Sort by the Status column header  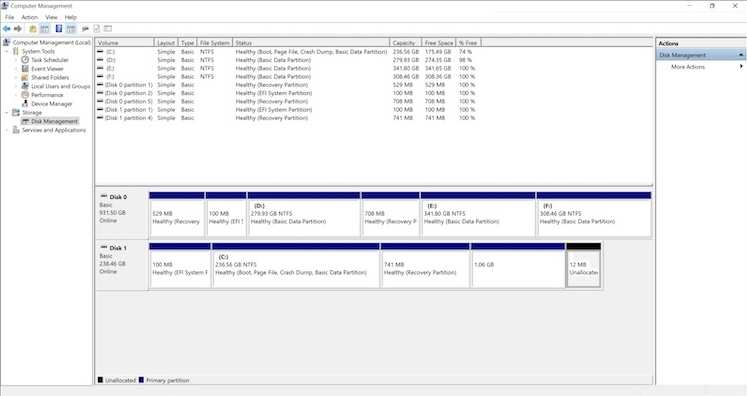point(311,42)
